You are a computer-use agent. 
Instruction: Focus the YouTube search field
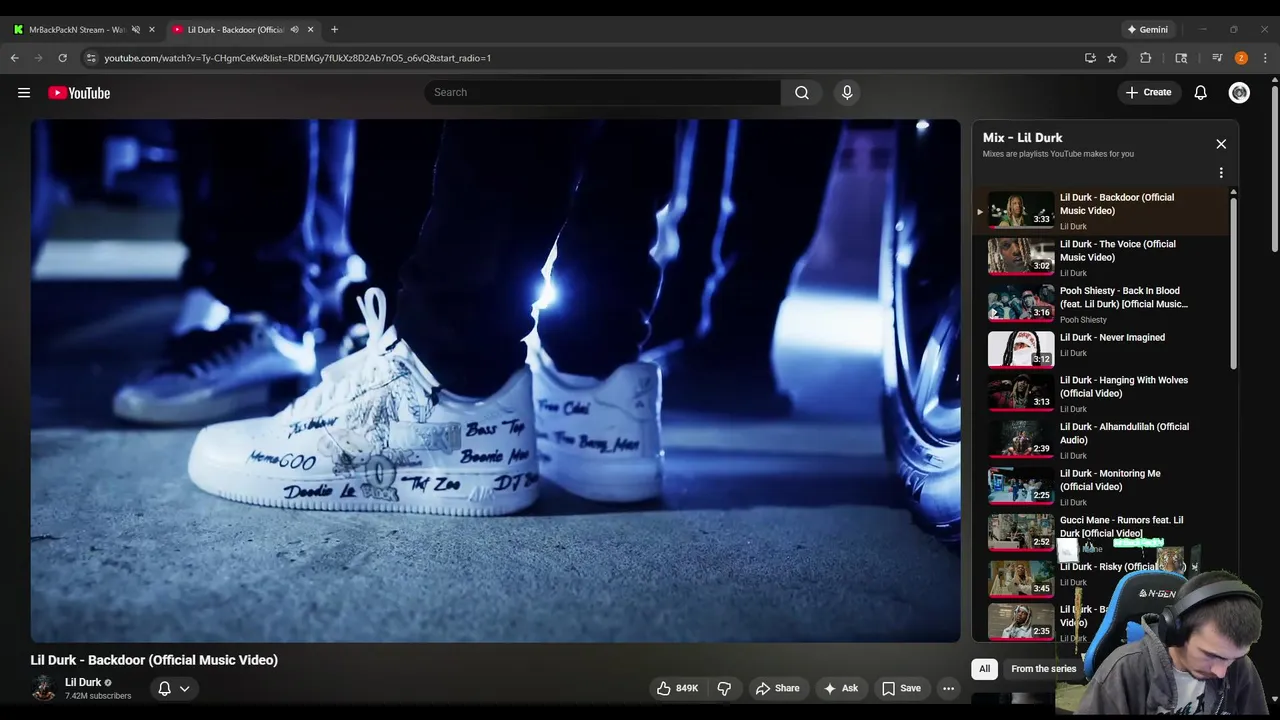tap(603, 92)
